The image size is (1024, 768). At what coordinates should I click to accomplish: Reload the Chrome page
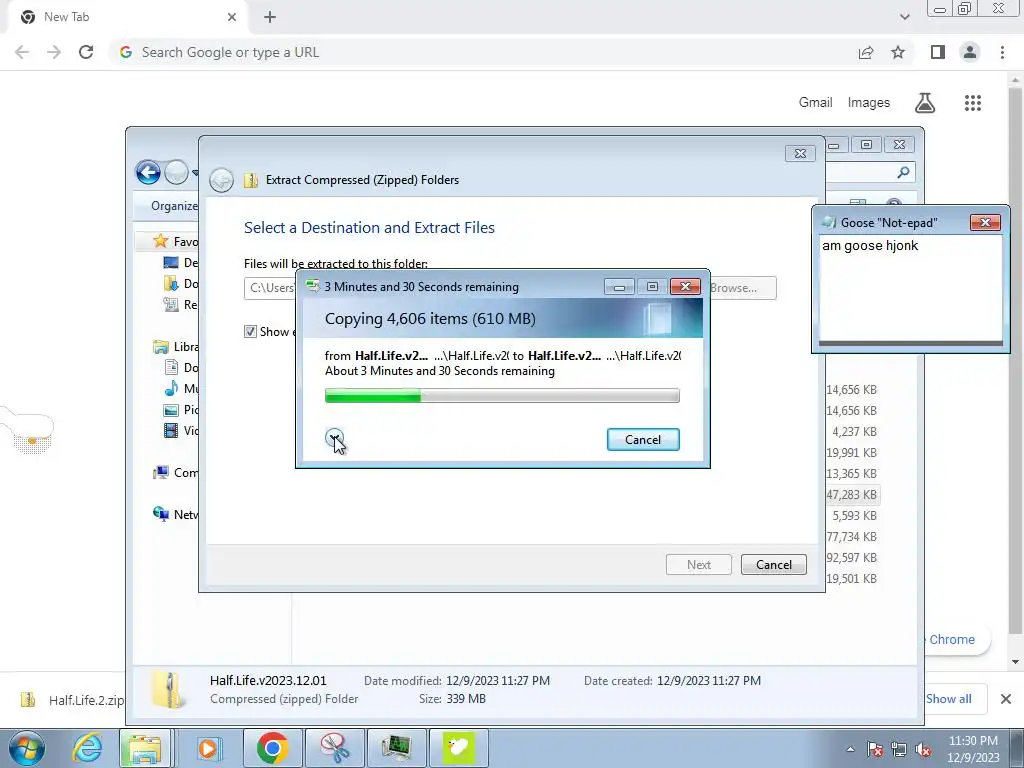pyautogui.click(x=86, y=52)
